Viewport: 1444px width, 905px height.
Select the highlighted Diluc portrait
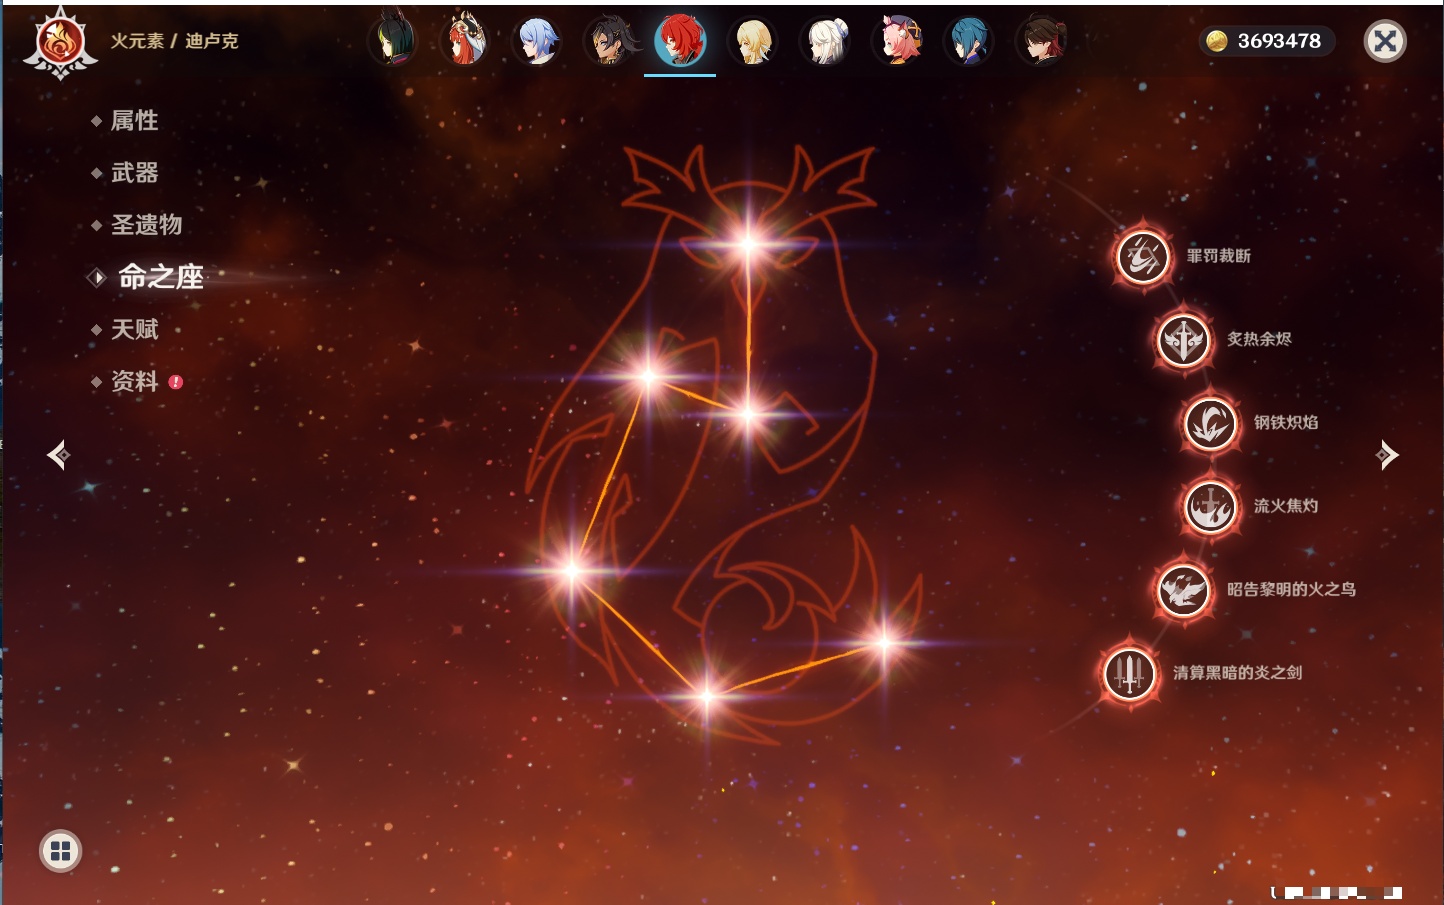680,41
